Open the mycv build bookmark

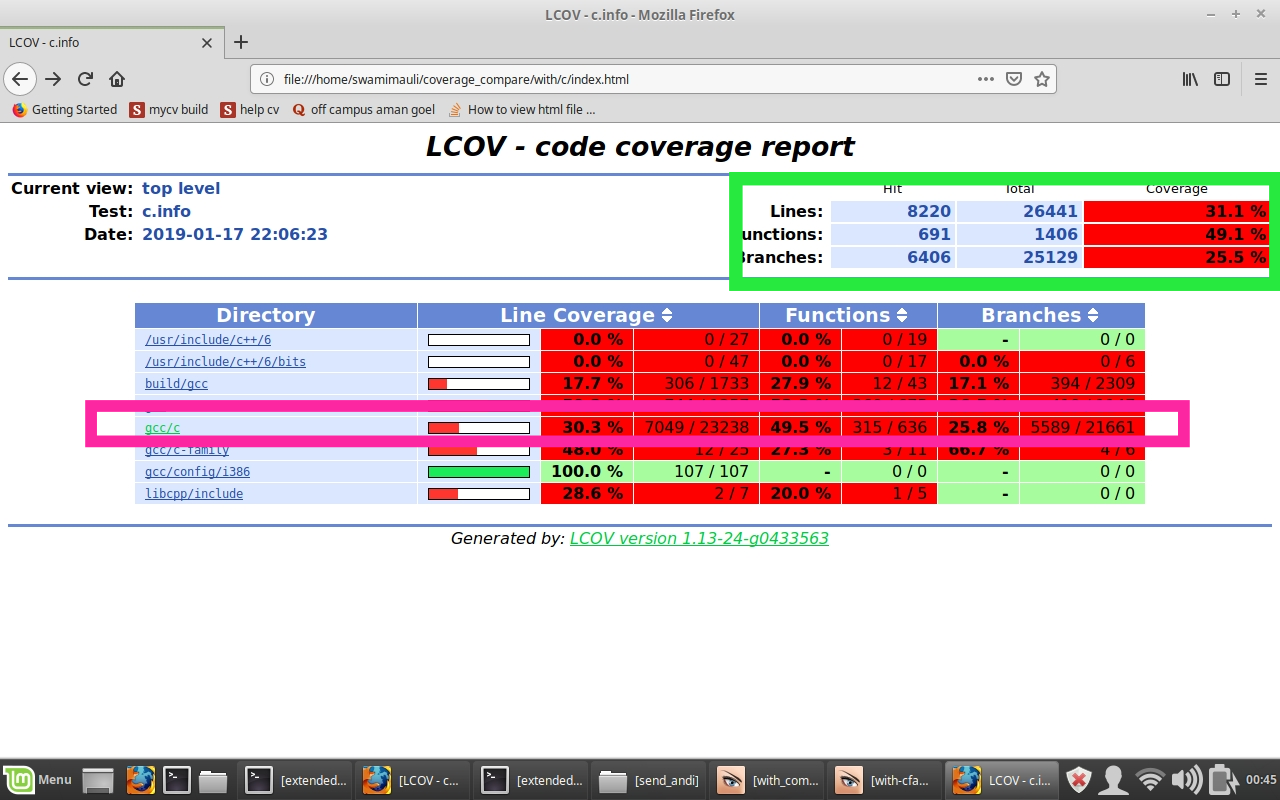[x=169, y=110]
